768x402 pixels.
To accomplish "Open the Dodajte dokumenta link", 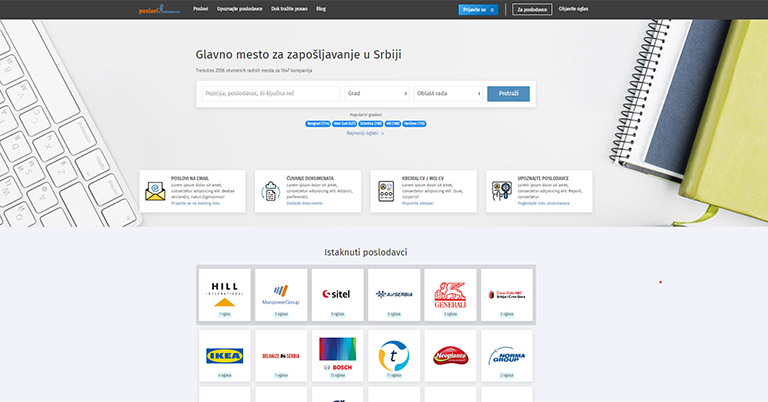I will point(304,203).
